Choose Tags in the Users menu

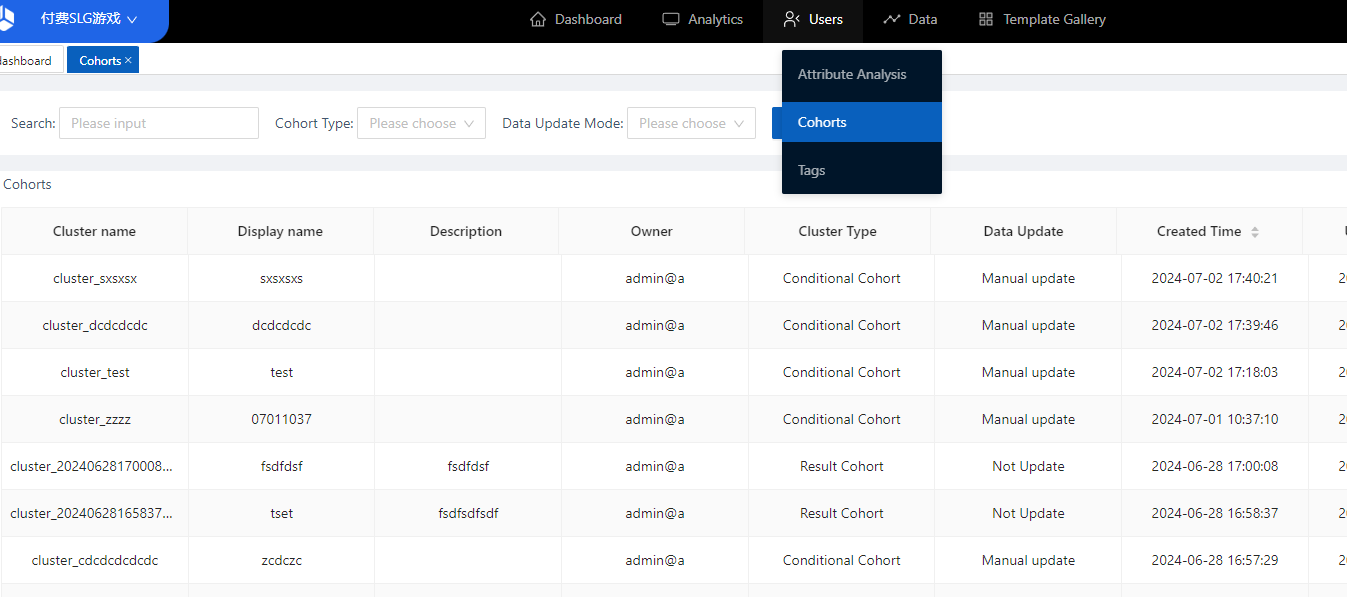pyautogui.click(x=812, y=170)
